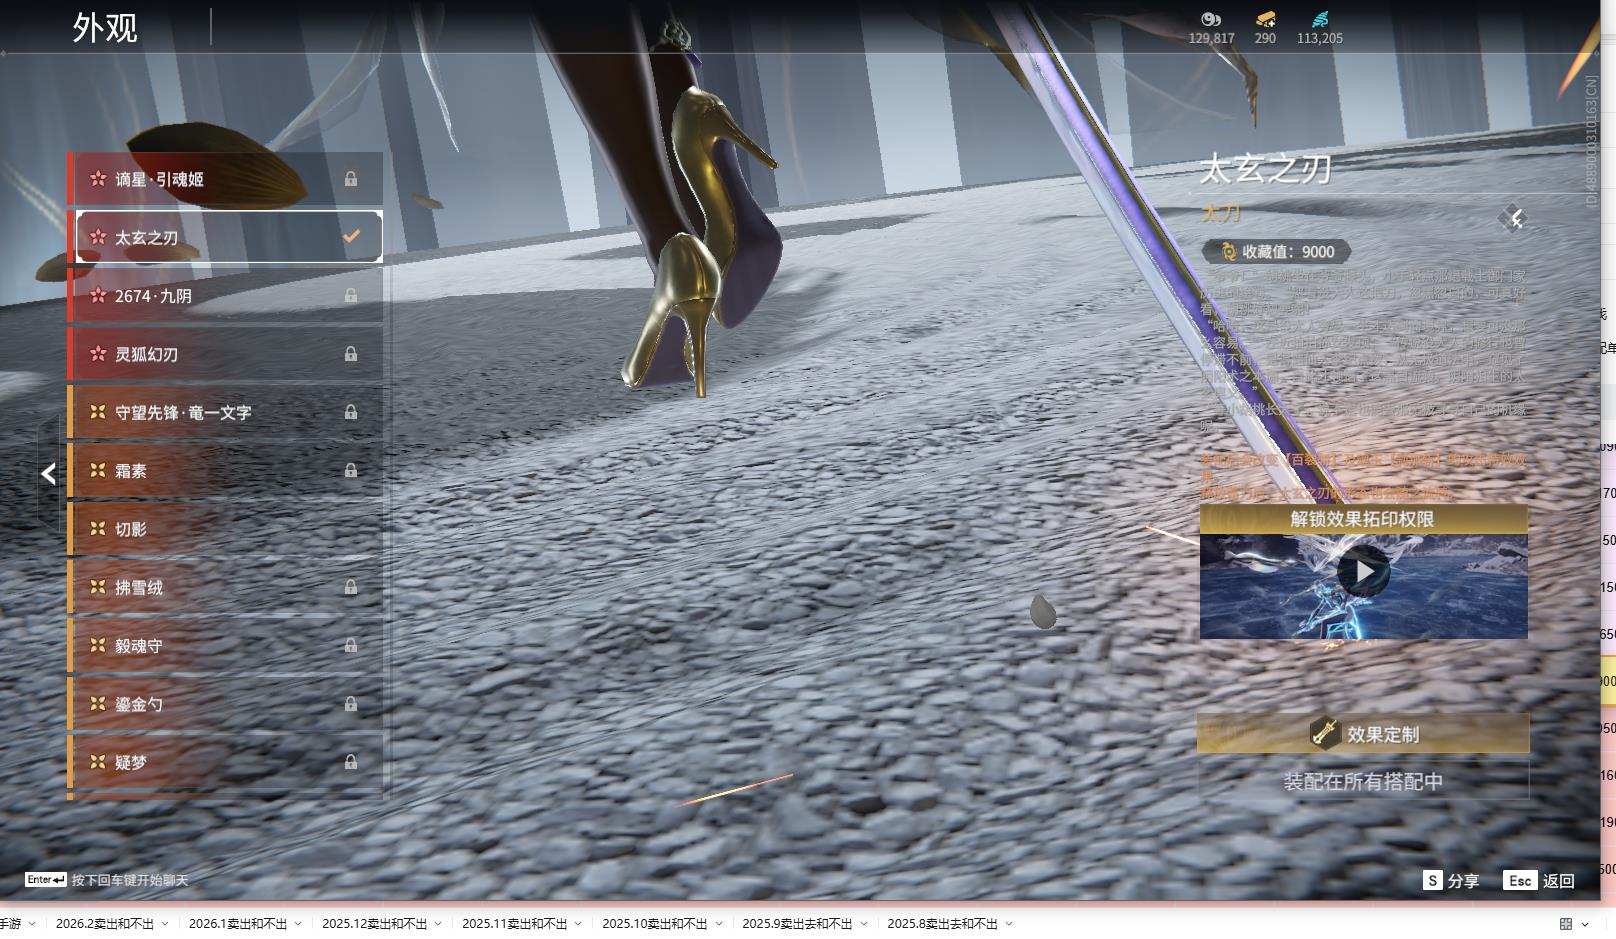Click the silver coin currency icon
The image size is (1616, 939).
[x=1211, y=19]
